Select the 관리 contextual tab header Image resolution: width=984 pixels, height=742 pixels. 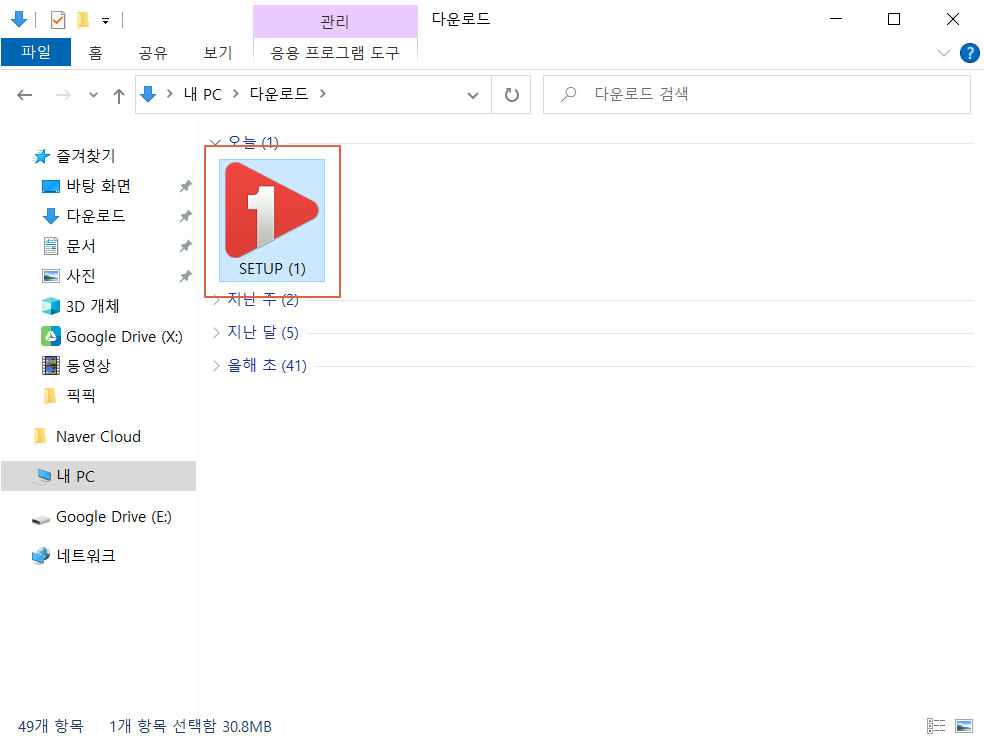334,22
